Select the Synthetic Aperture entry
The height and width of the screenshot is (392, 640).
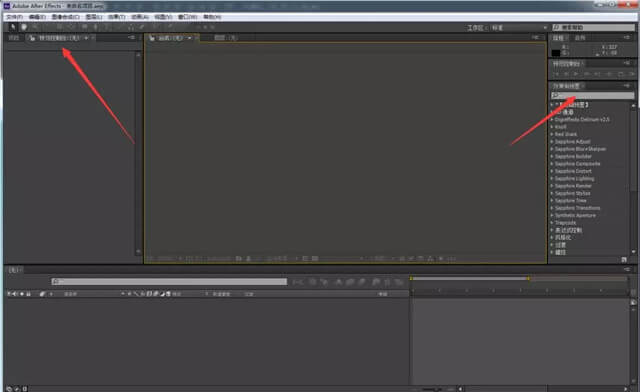[575, 215]
